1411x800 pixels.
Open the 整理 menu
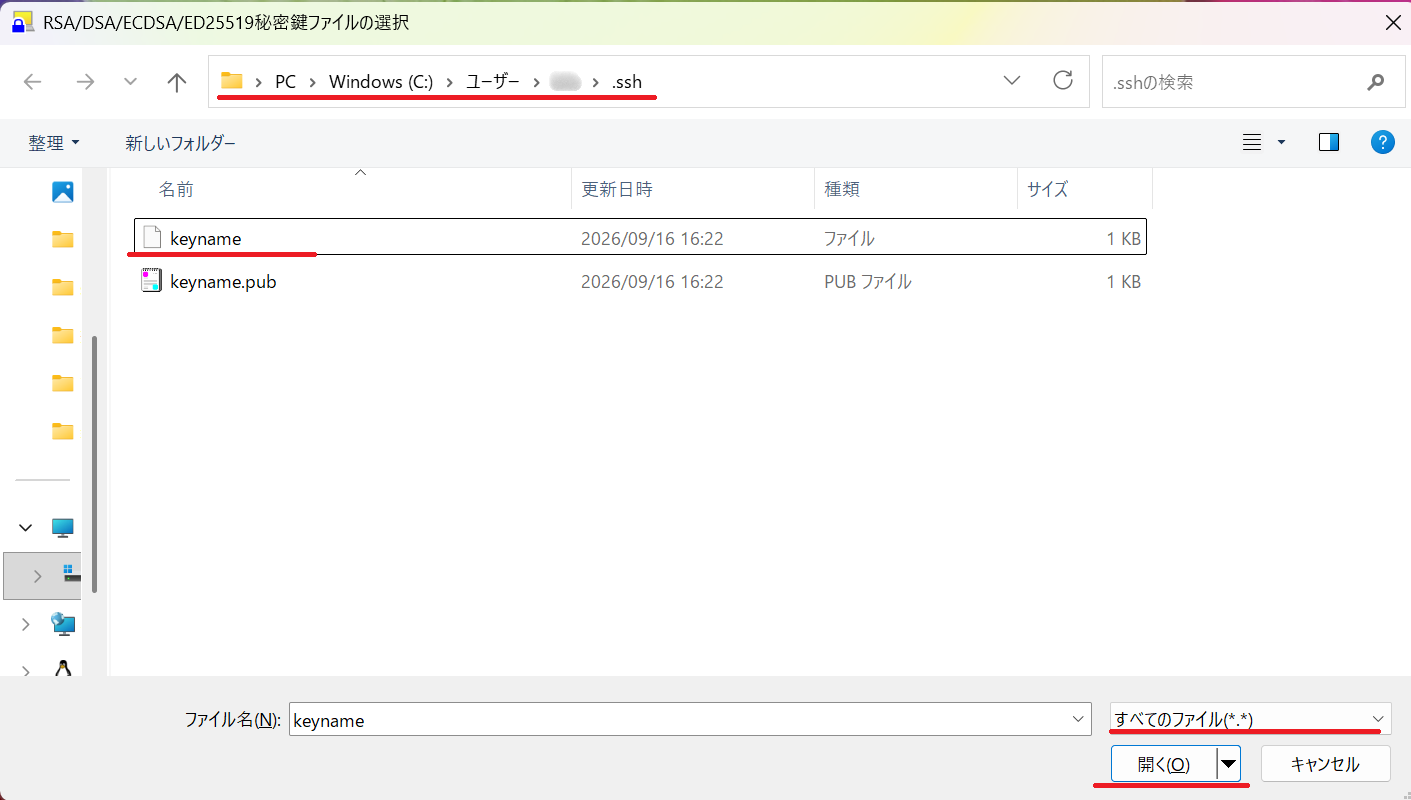(54, 143)
